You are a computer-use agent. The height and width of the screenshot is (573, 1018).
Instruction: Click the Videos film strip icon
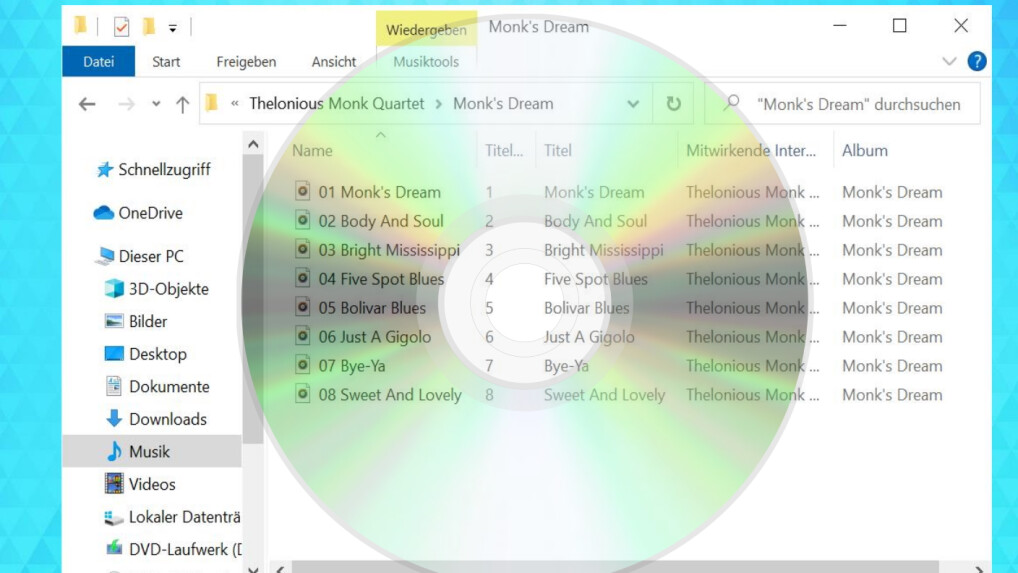(x=114, y=483)
